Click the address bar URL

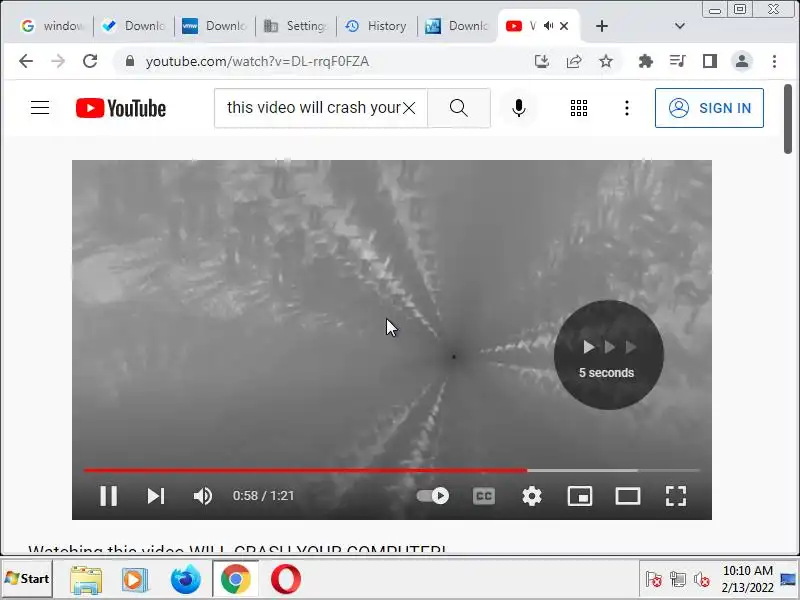[x=257, y=61]
